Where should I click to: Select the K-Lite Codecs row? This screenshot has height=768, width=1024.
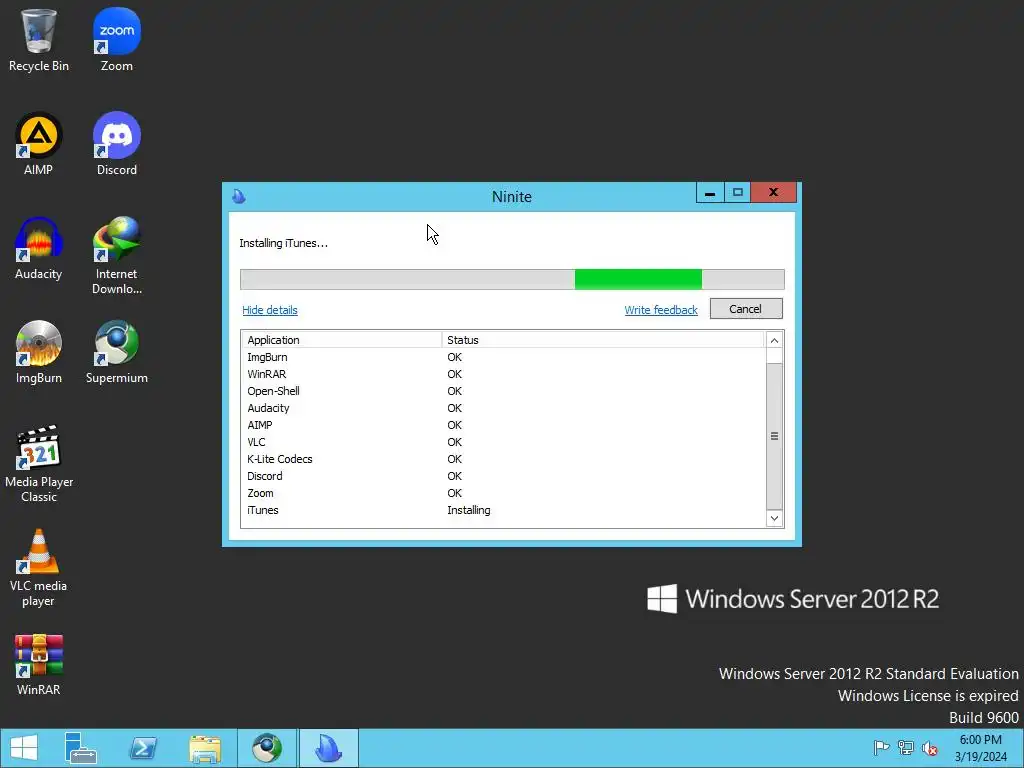coord(503,459)
